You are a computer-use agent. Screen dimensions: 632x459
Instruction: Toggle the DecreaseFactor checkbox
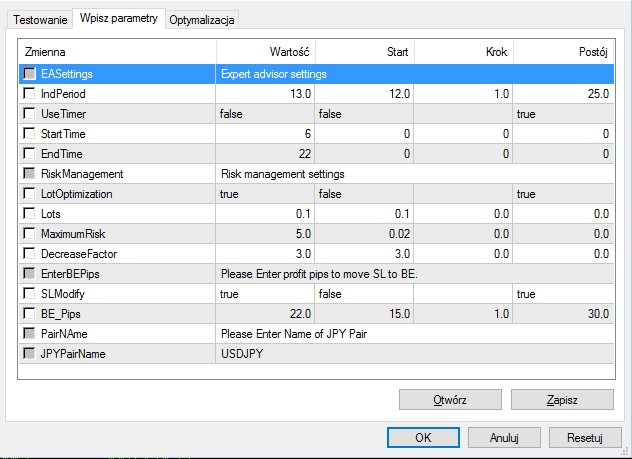coord(29,253)
